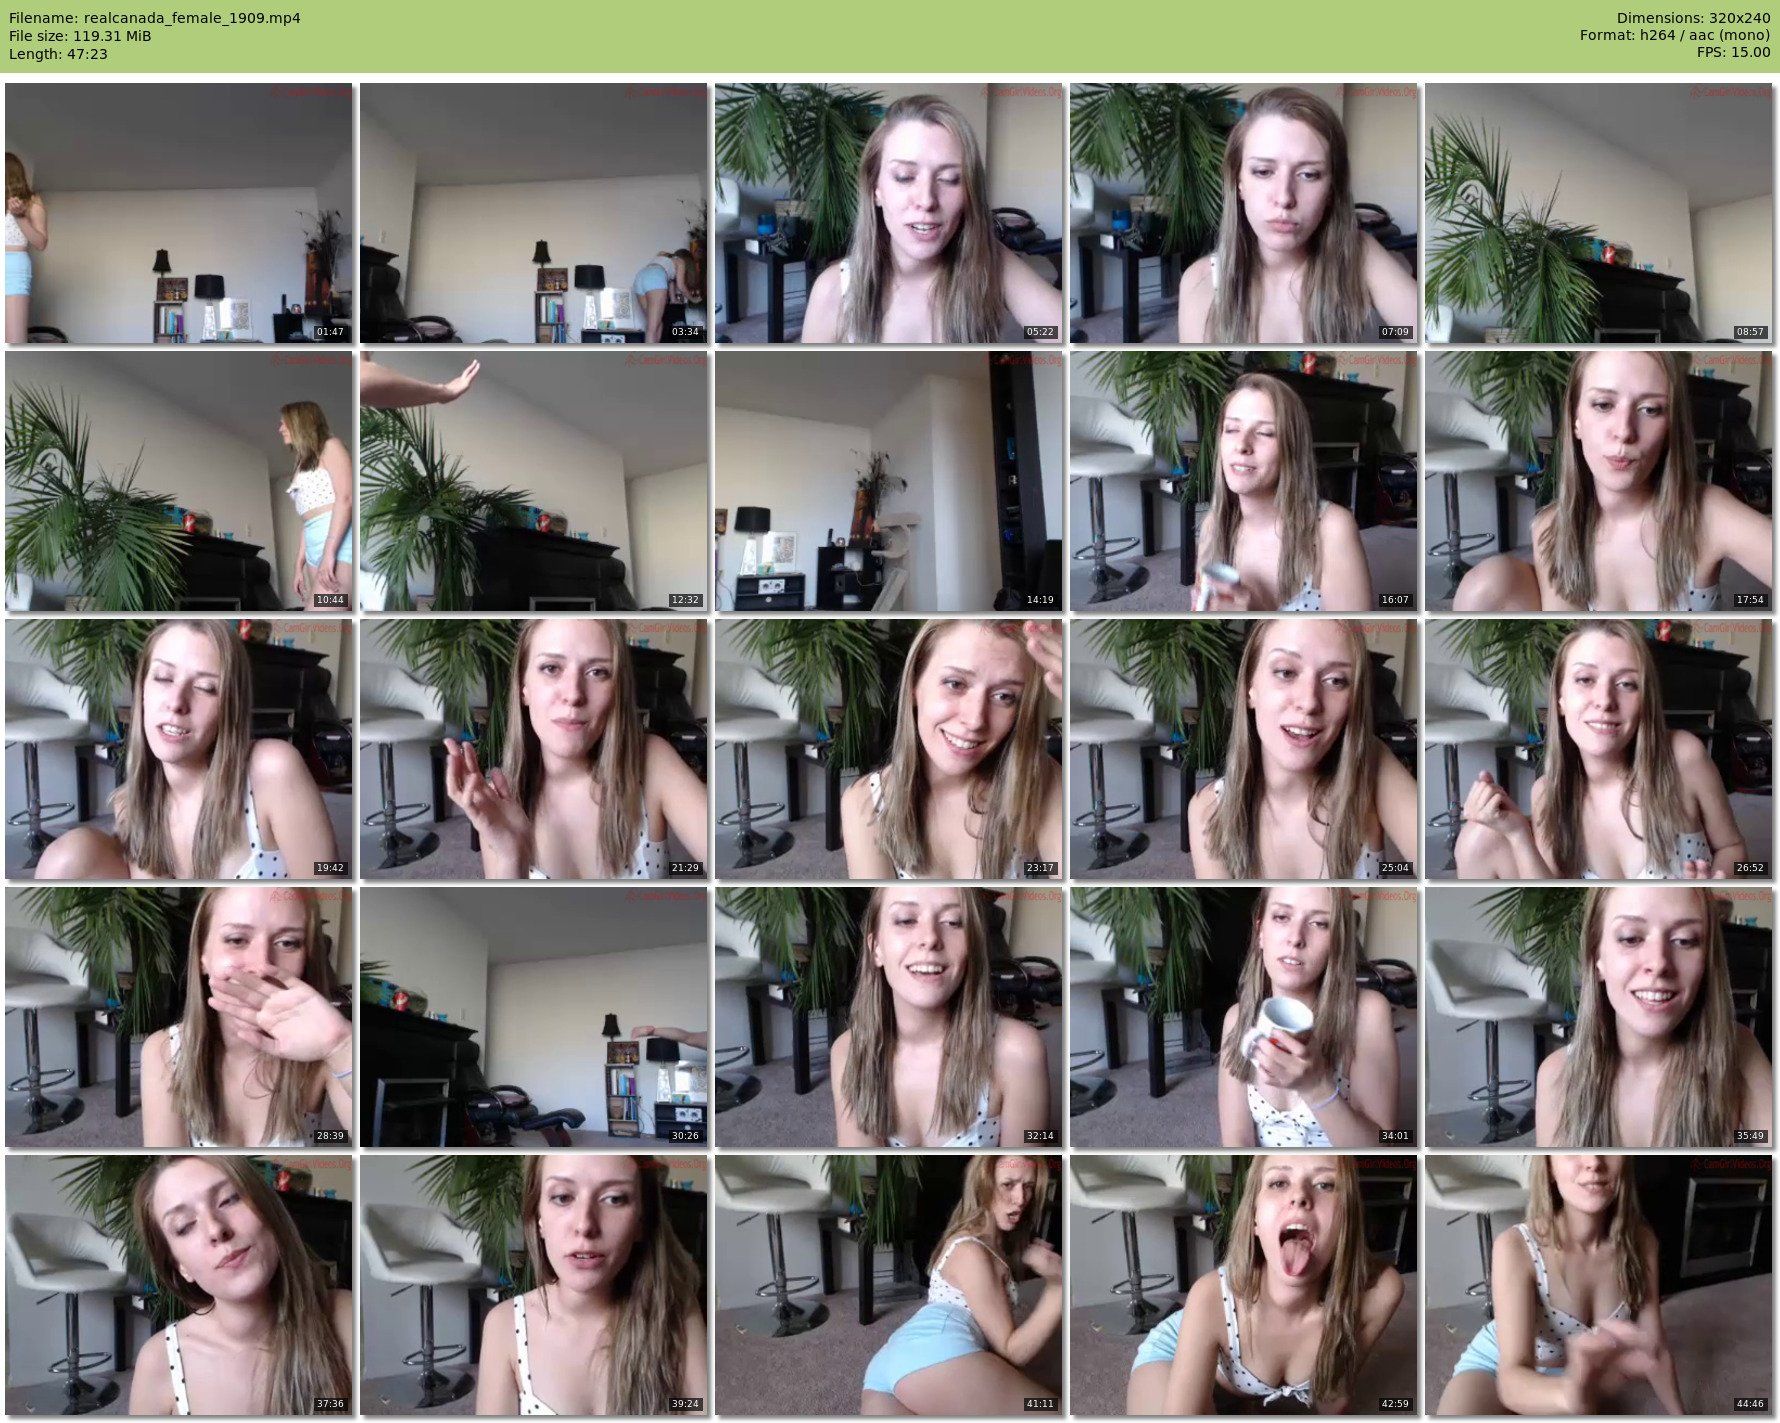Select the room view frame at 30:26
This screenshot has height=1423, width=1780.
533,1017
